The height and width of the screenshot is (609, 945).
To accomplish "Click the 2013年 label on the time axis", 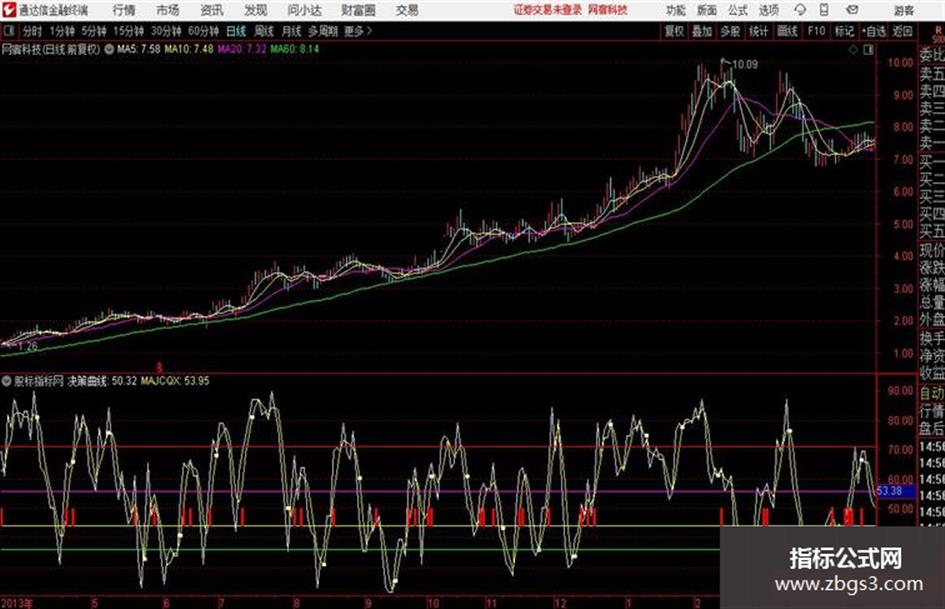I will [17, 602].
